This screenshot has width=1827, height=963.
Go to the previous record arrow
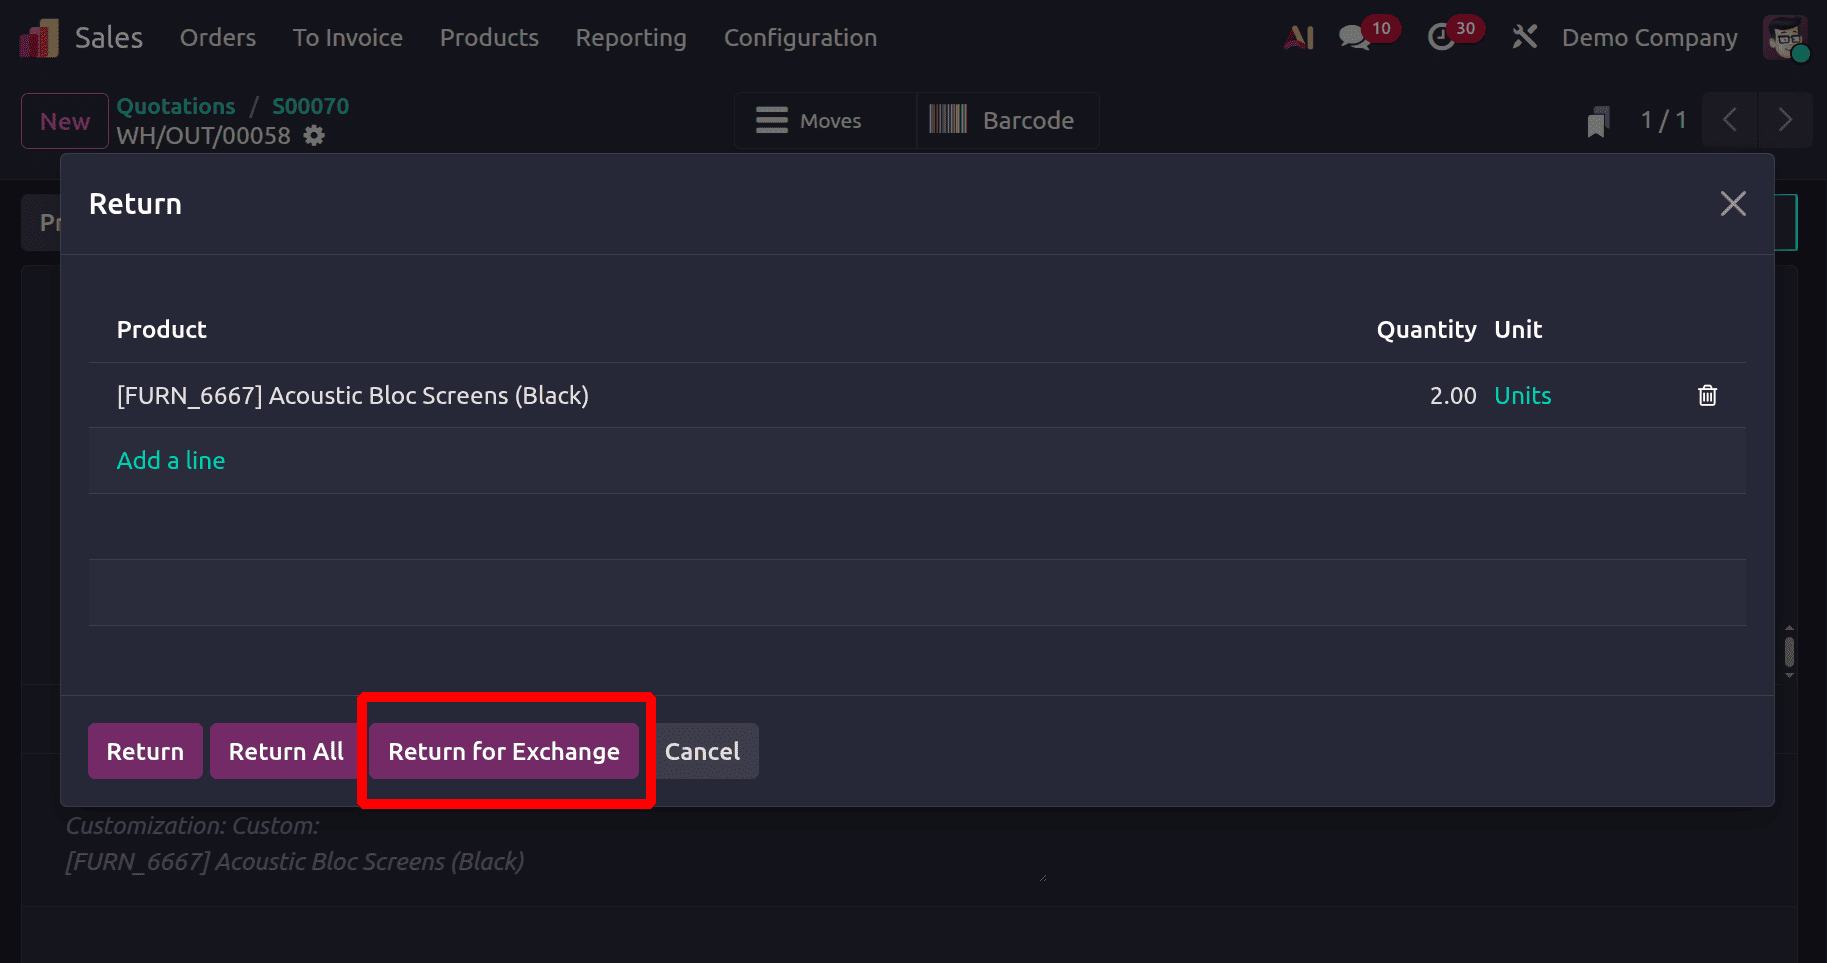pyautogui.click(x=1729, y=121)
